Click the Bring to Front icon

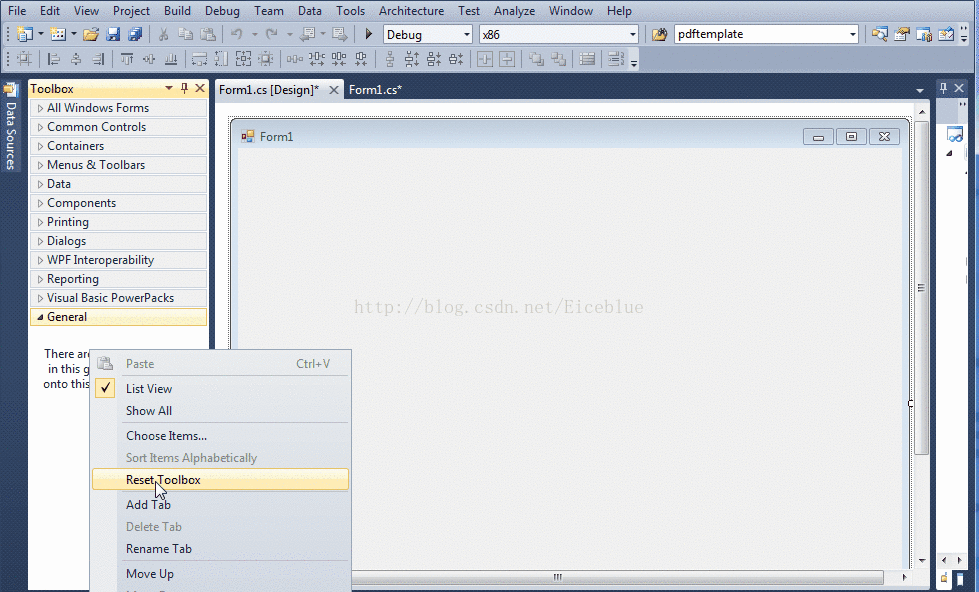tap(536, 59)
